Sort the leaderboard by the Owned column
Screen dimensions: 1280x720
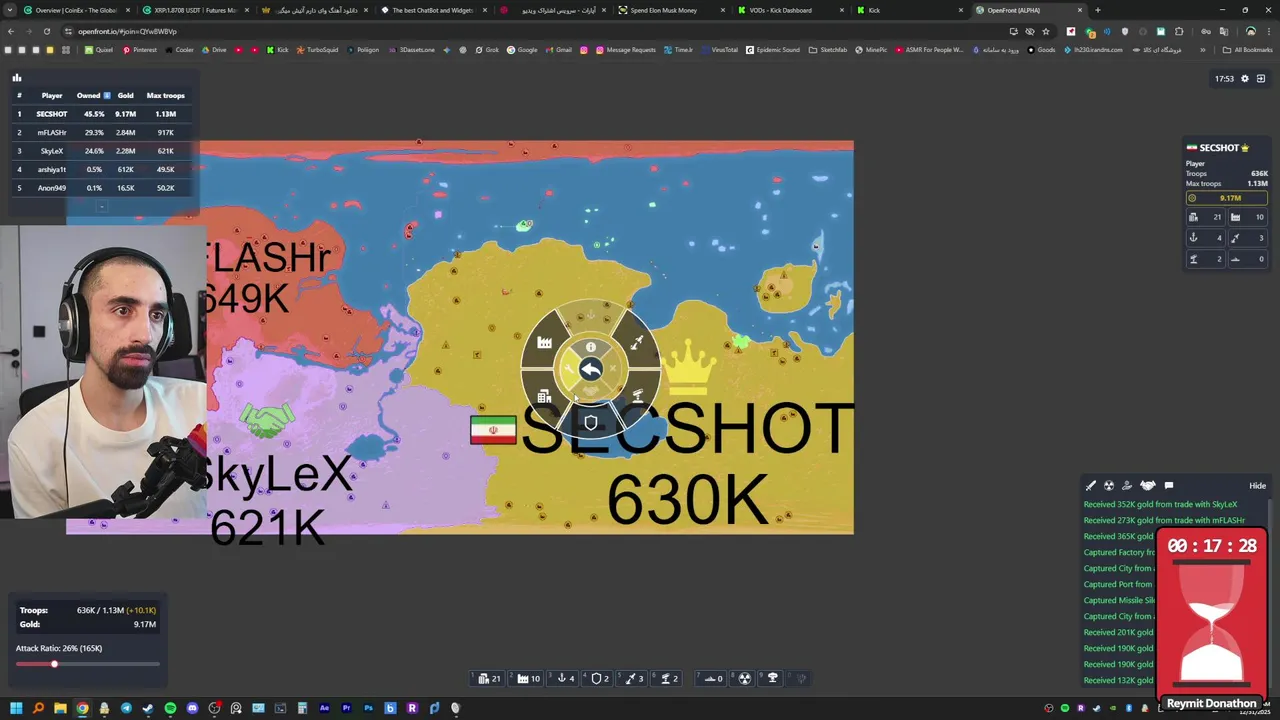point(94,95)
